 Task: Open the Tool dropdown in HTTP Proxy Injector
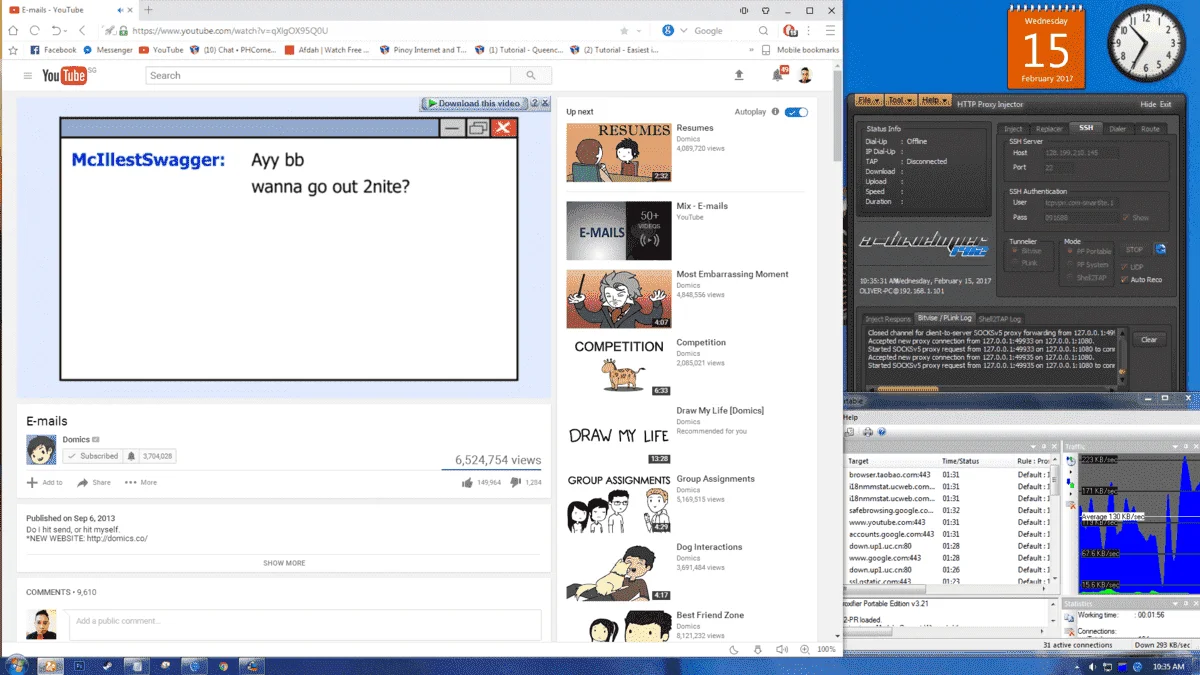pyautogui.click(x=900, y=100)
